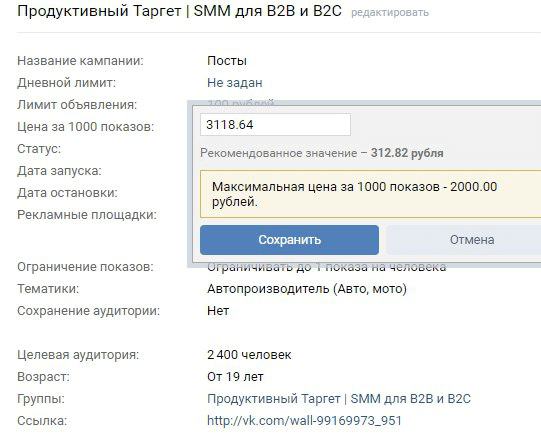This screenshot has height=438, width=541.
Task: Click the Рекламные площадки label
Action: pos(87,215)
